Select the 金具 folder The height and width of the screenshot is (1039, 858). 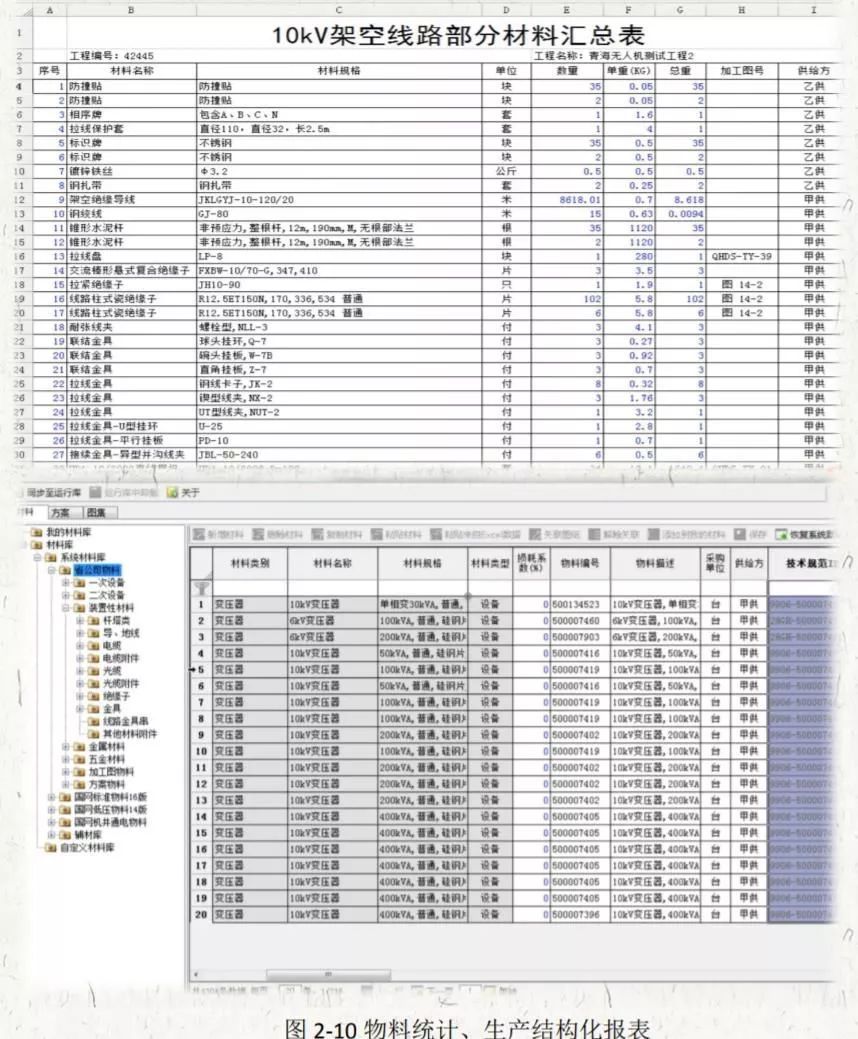click(x=105, y=709)
